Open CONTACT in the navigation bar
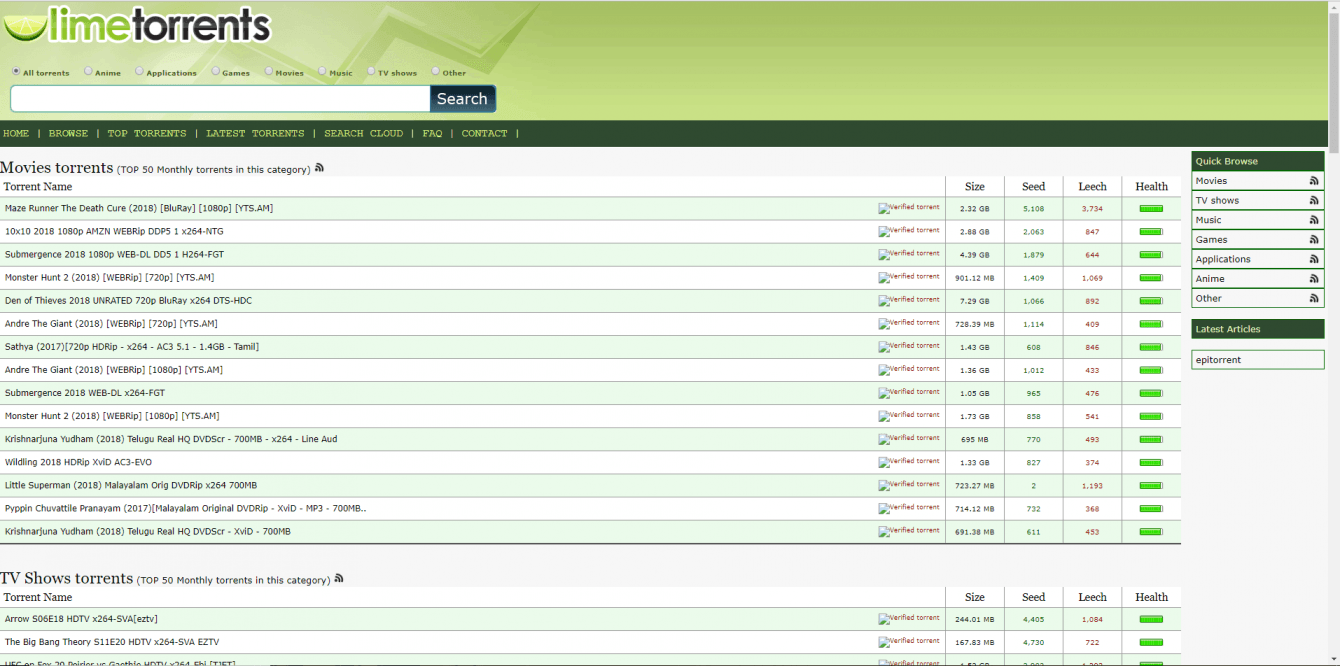Screen dimensions: 1340x666 click(484, 133)
